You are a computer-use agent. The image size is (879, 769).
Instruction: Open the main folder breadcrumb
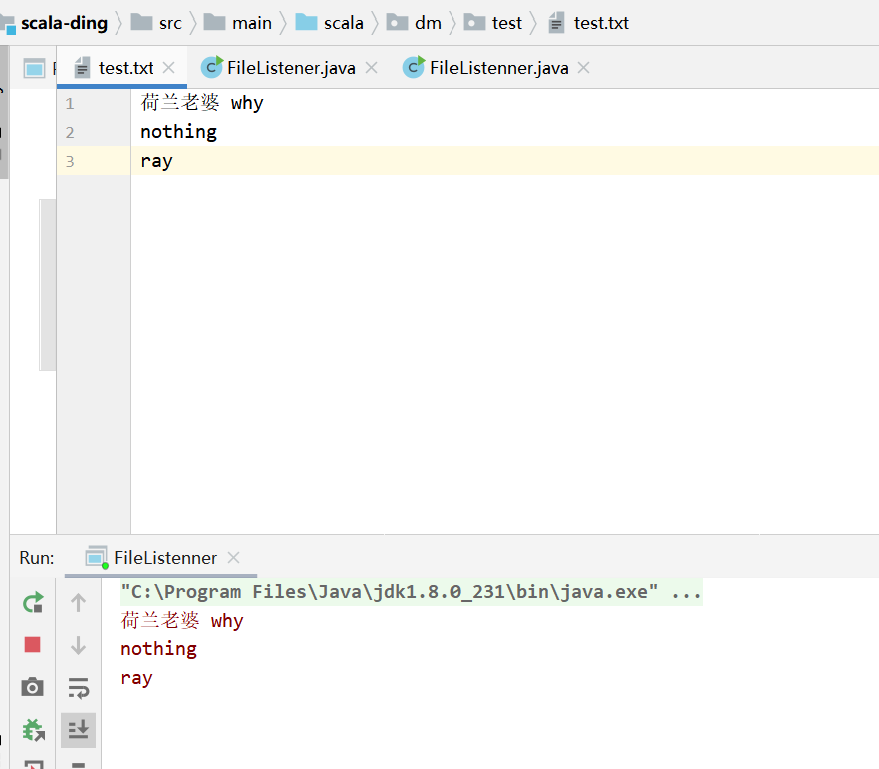pos(238,23)
